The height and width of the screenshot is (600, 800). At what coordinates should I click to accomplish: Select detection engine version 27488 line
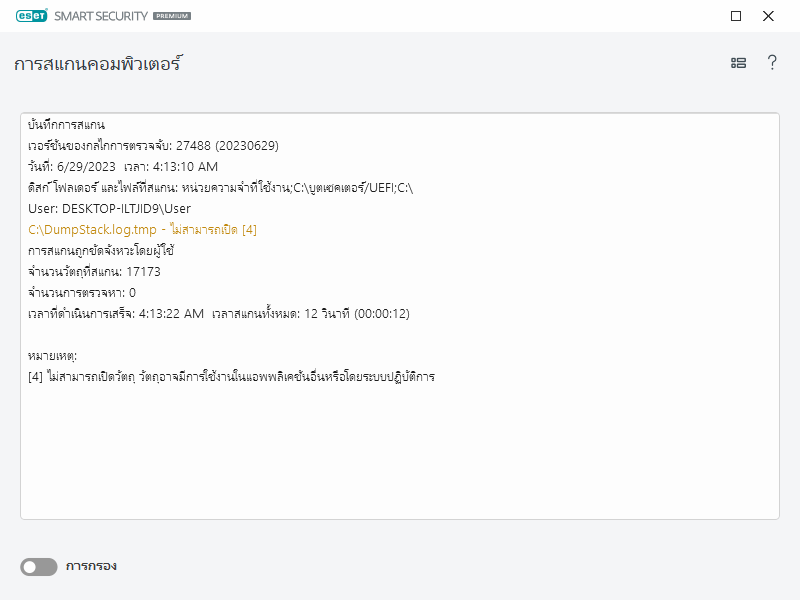153,146
